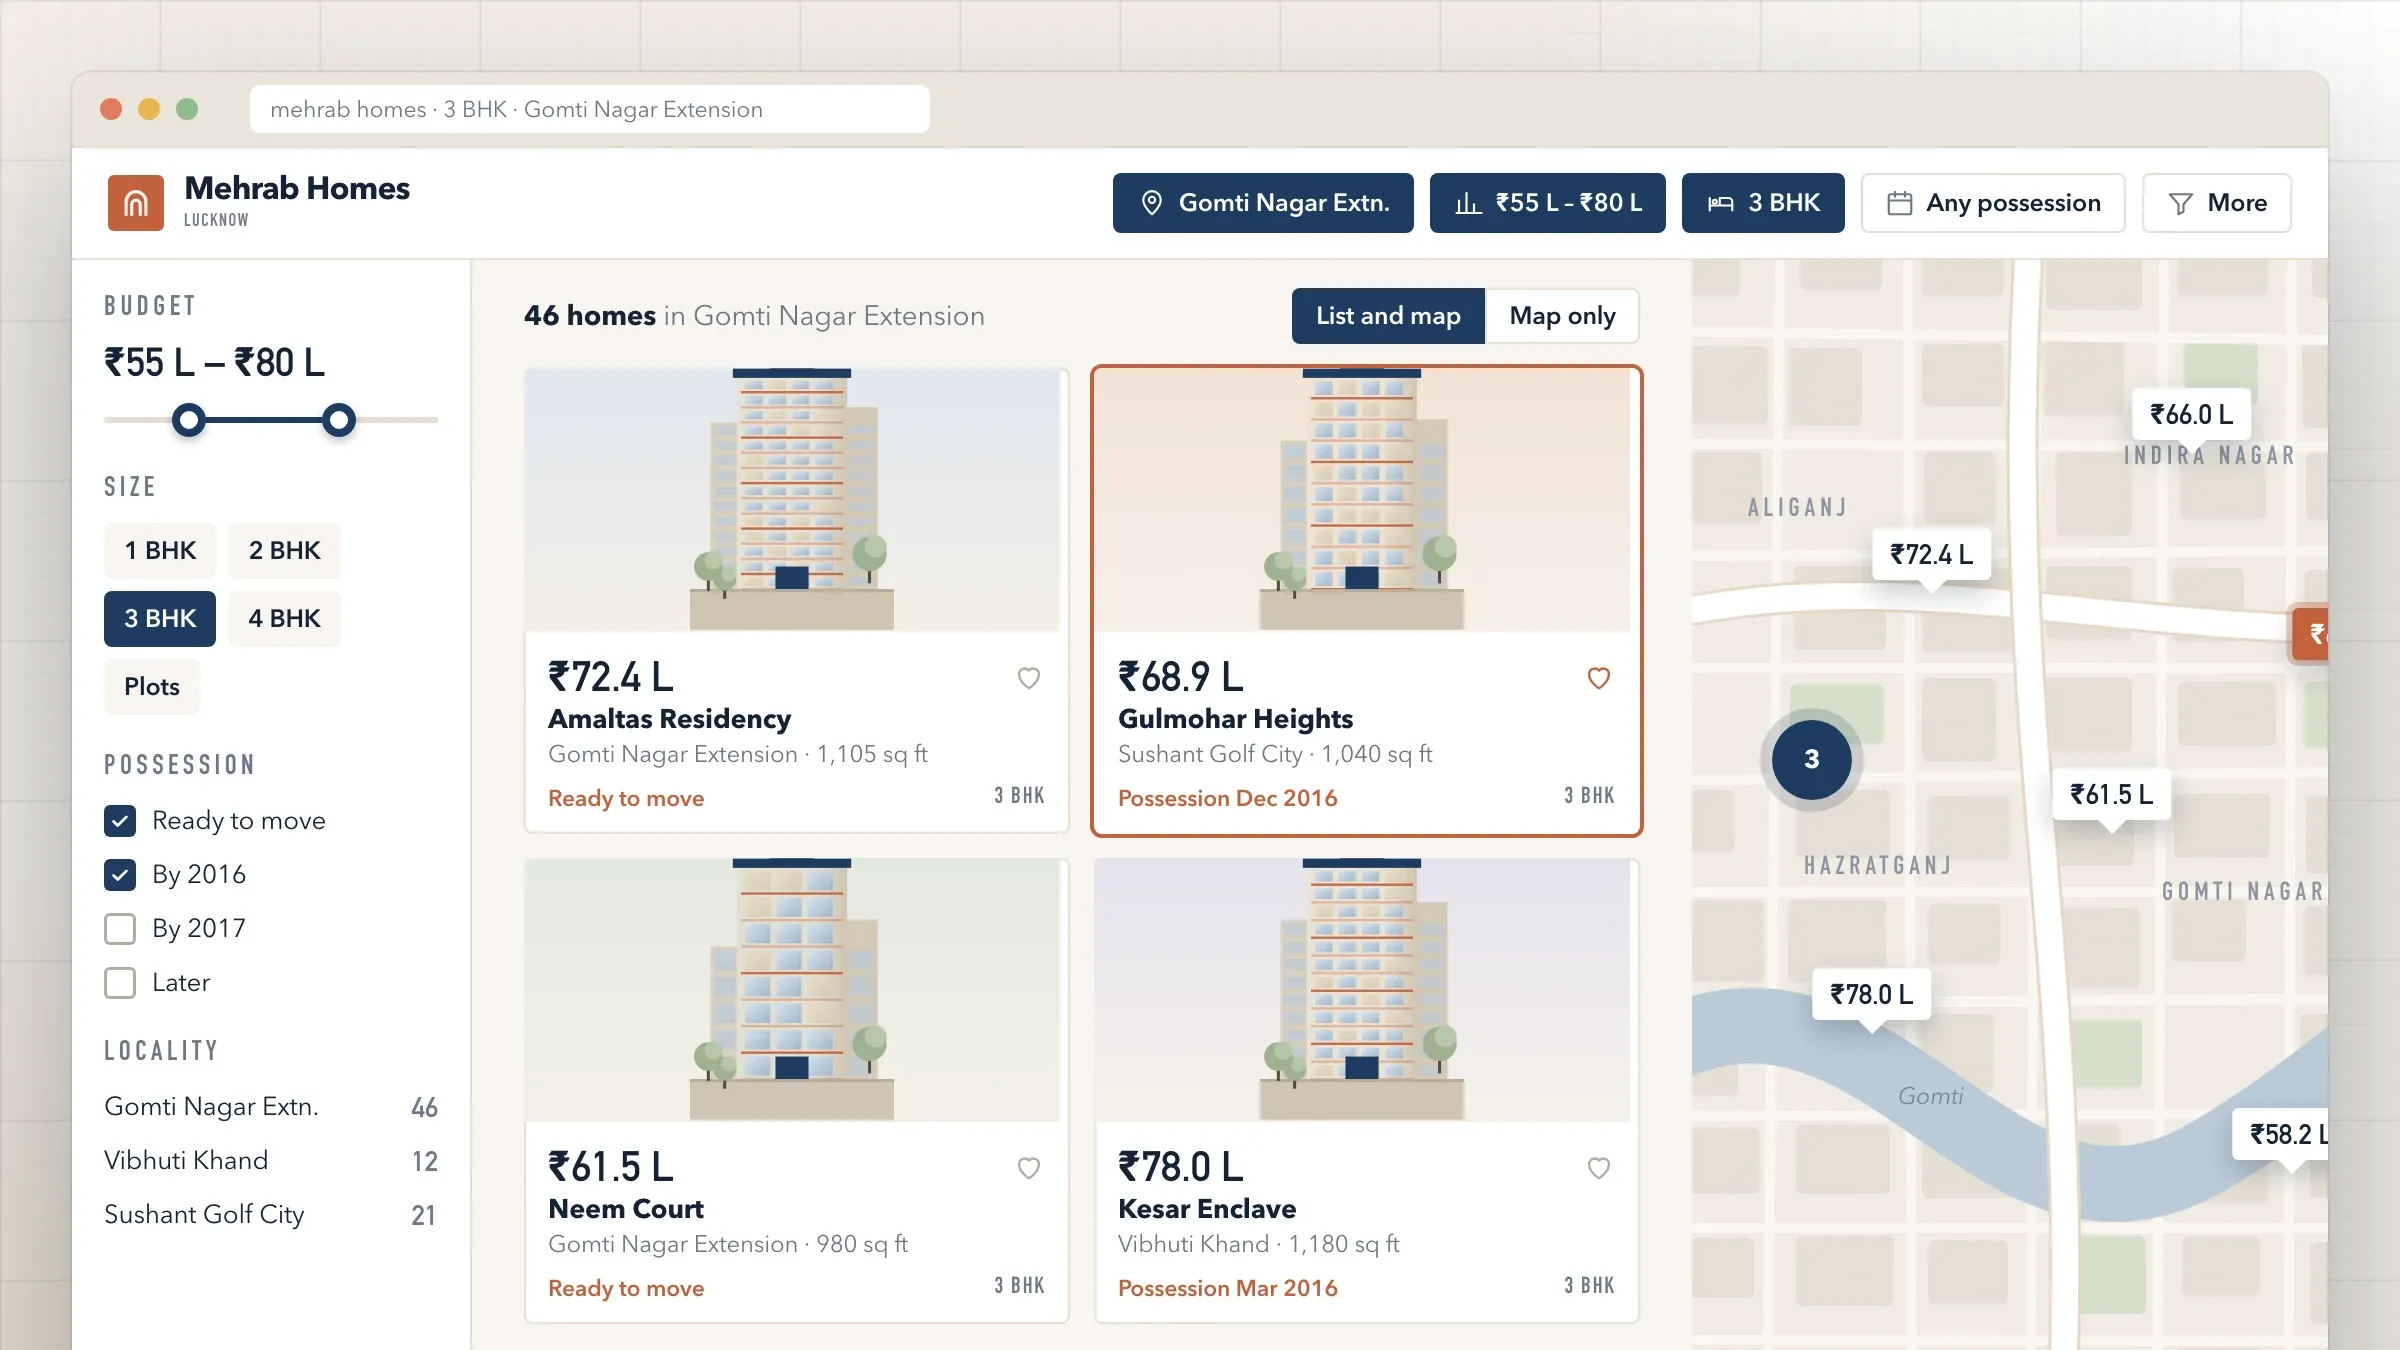Click the Aliganj map label
Viewport: 2400px width, 1350px height.
1797,508
